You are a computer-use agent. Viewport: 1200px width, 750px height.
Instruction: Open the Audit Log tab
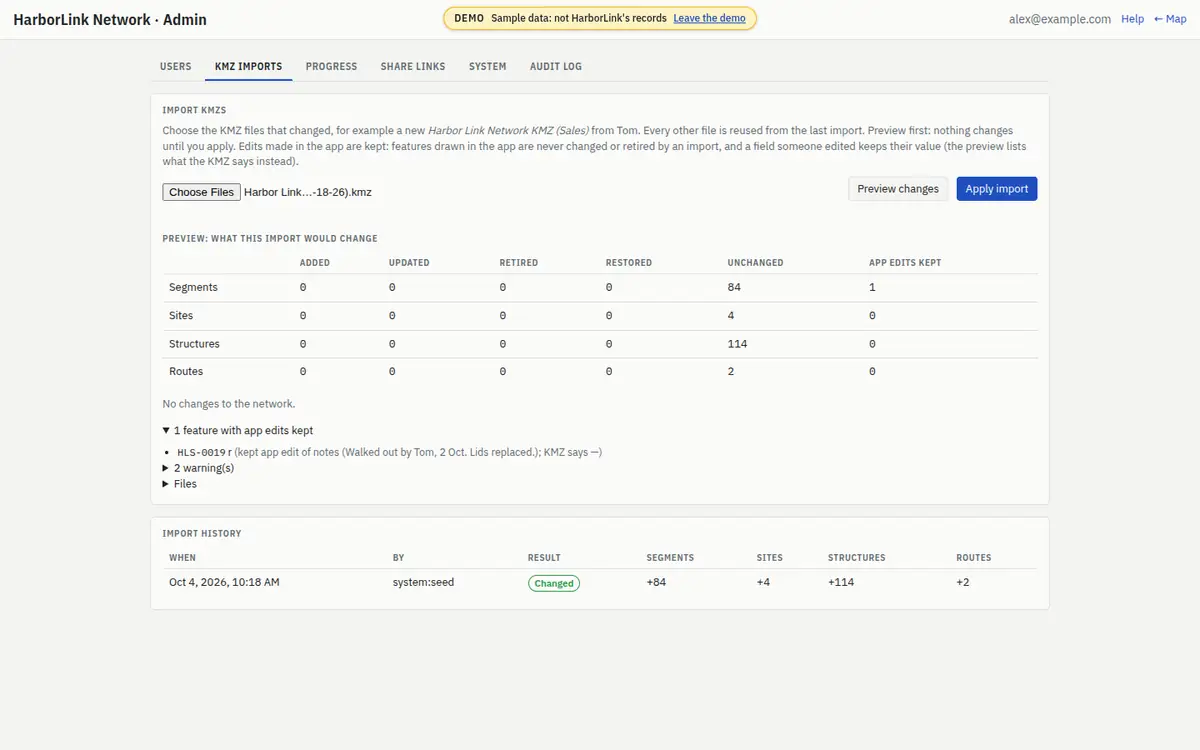click(555, 66)
